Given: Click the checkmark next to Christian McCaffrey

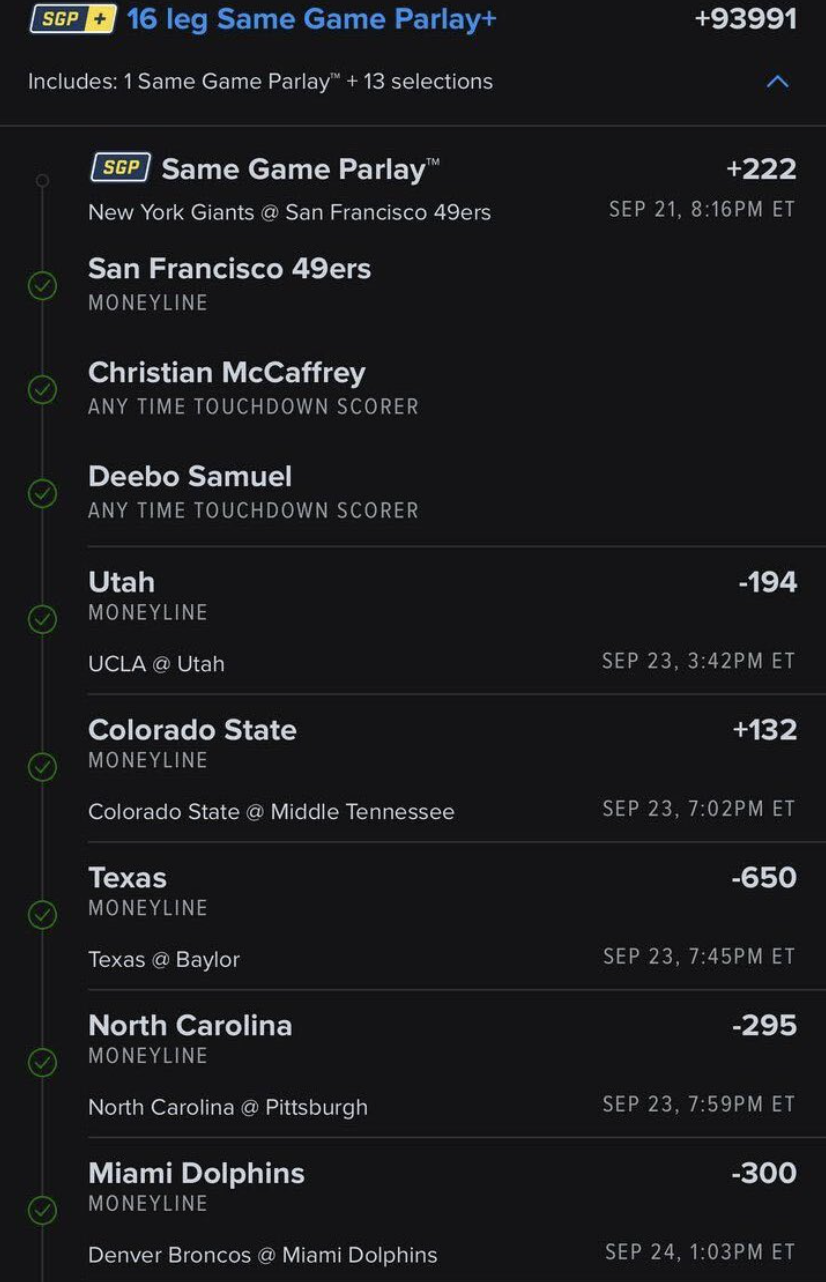Looking at the screenshot, I should coord(42,389).
